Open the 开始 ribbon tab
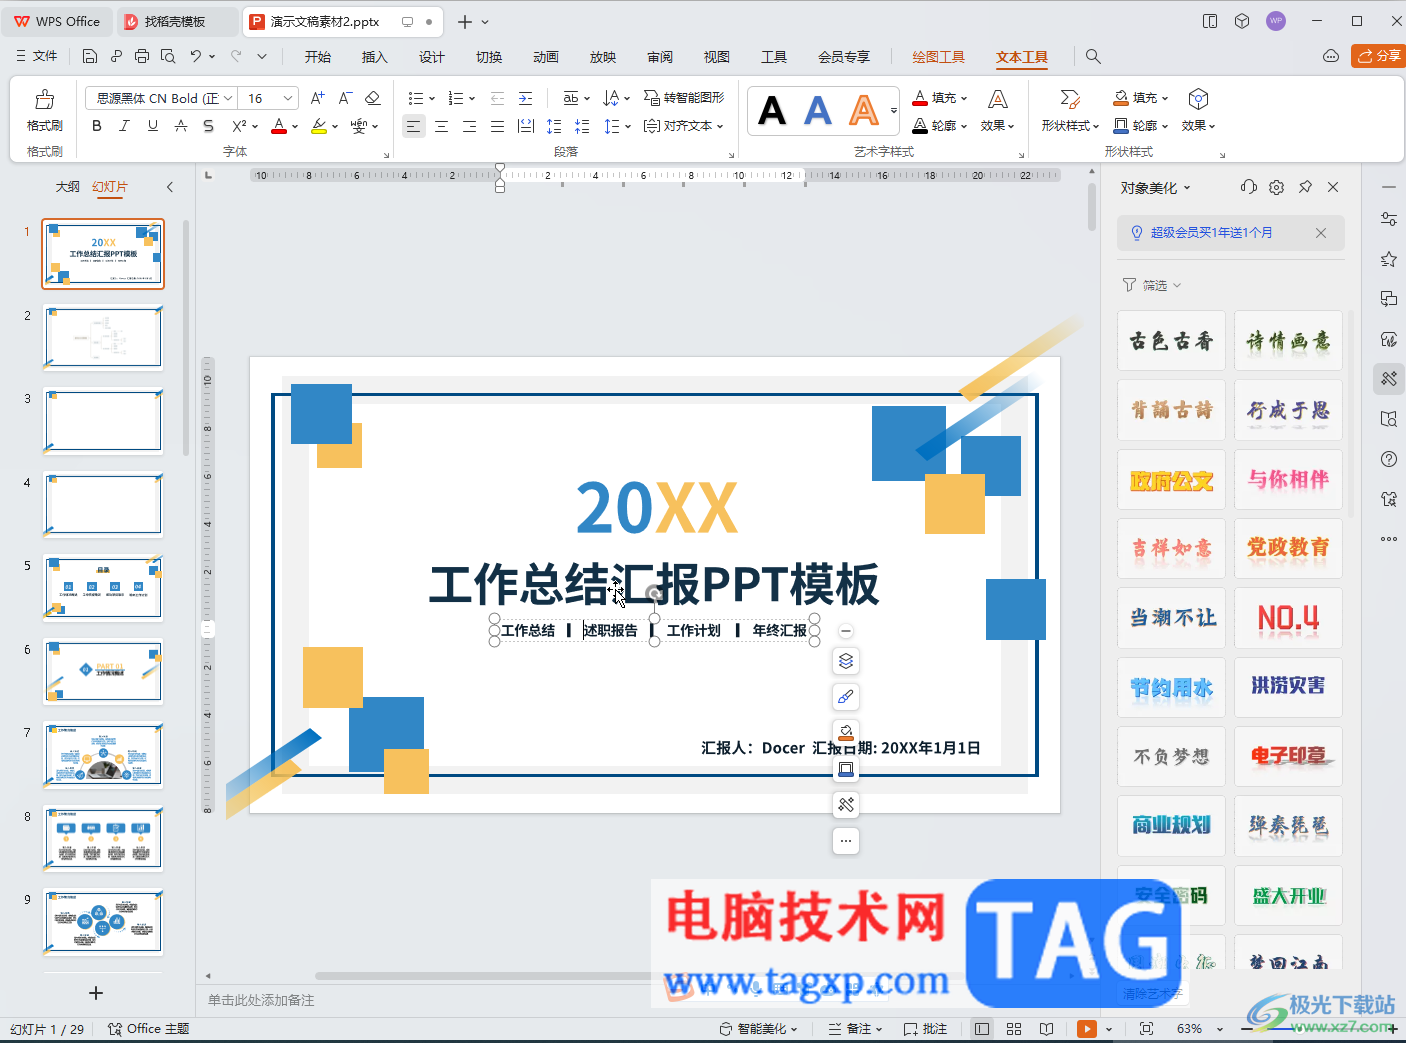This screenshot has width=1406, height=1043. point(318,57)
